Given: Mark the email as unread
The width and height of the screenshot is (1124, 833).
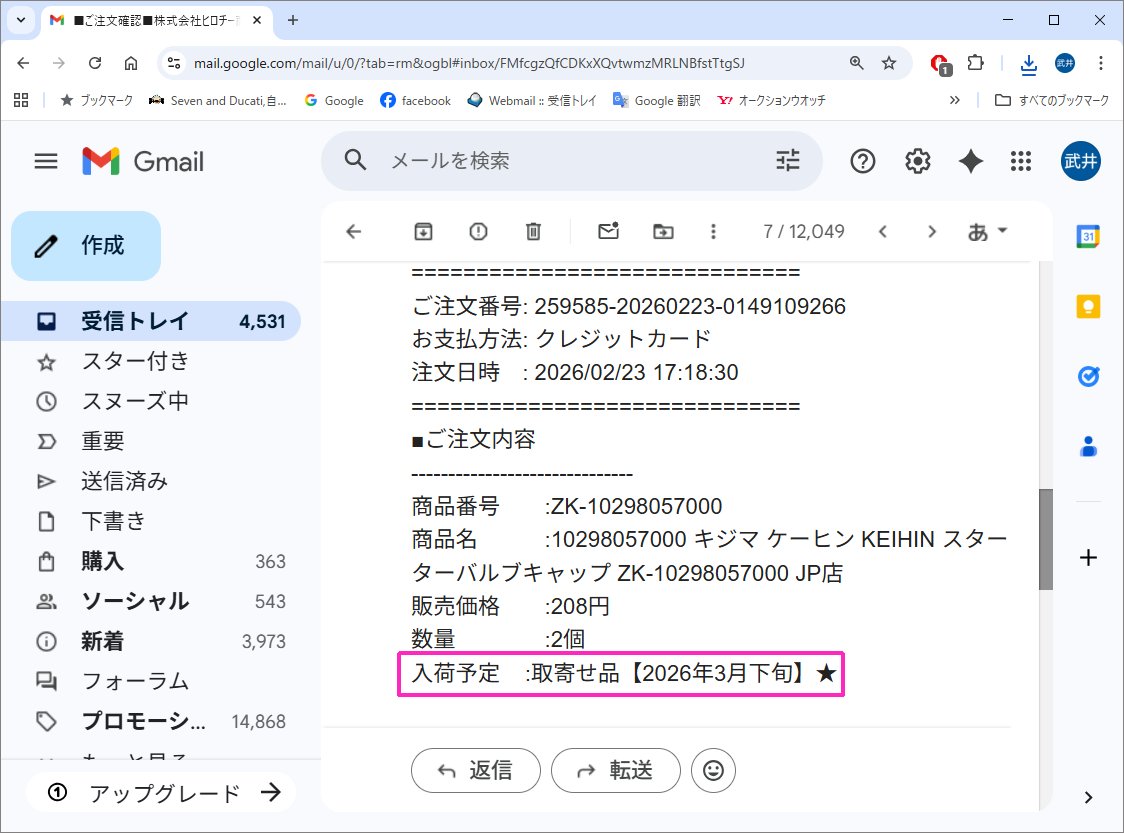Looking at the screenshot, I should [x=608, y=232].
